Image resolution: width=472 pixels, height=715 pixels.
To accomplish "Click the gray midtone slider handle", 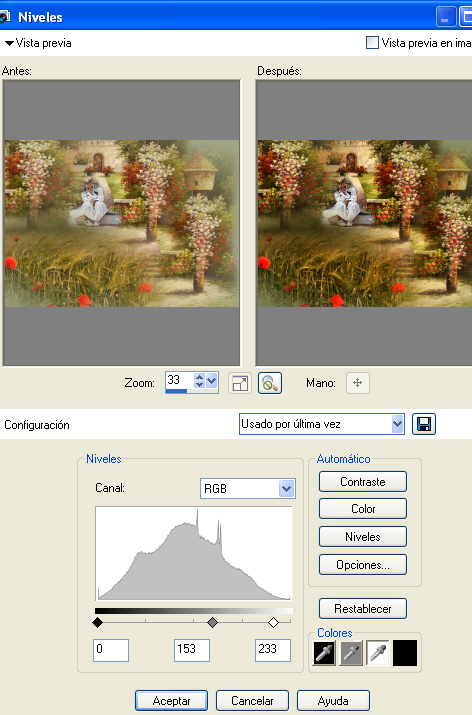I will [x=213, y=622].
